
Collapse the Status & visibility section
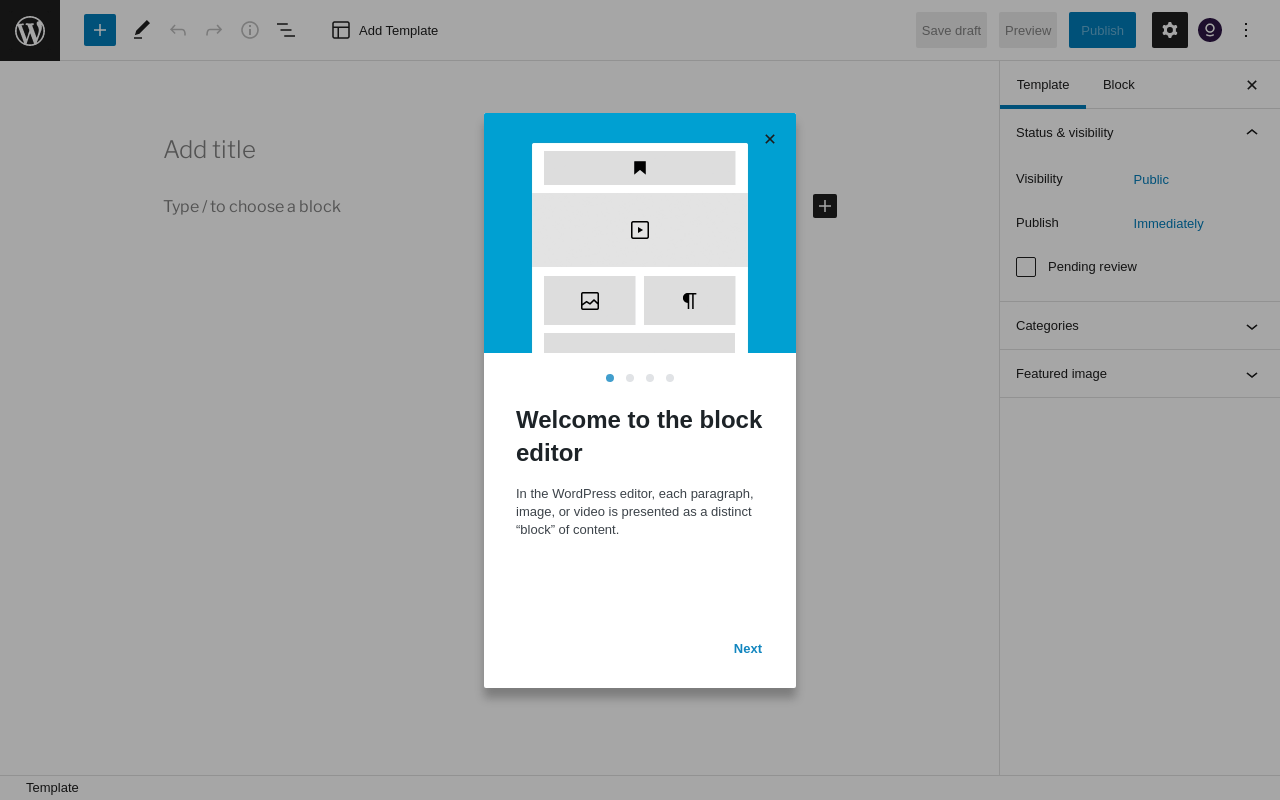pyautogui.click(x=1140, y=133)
